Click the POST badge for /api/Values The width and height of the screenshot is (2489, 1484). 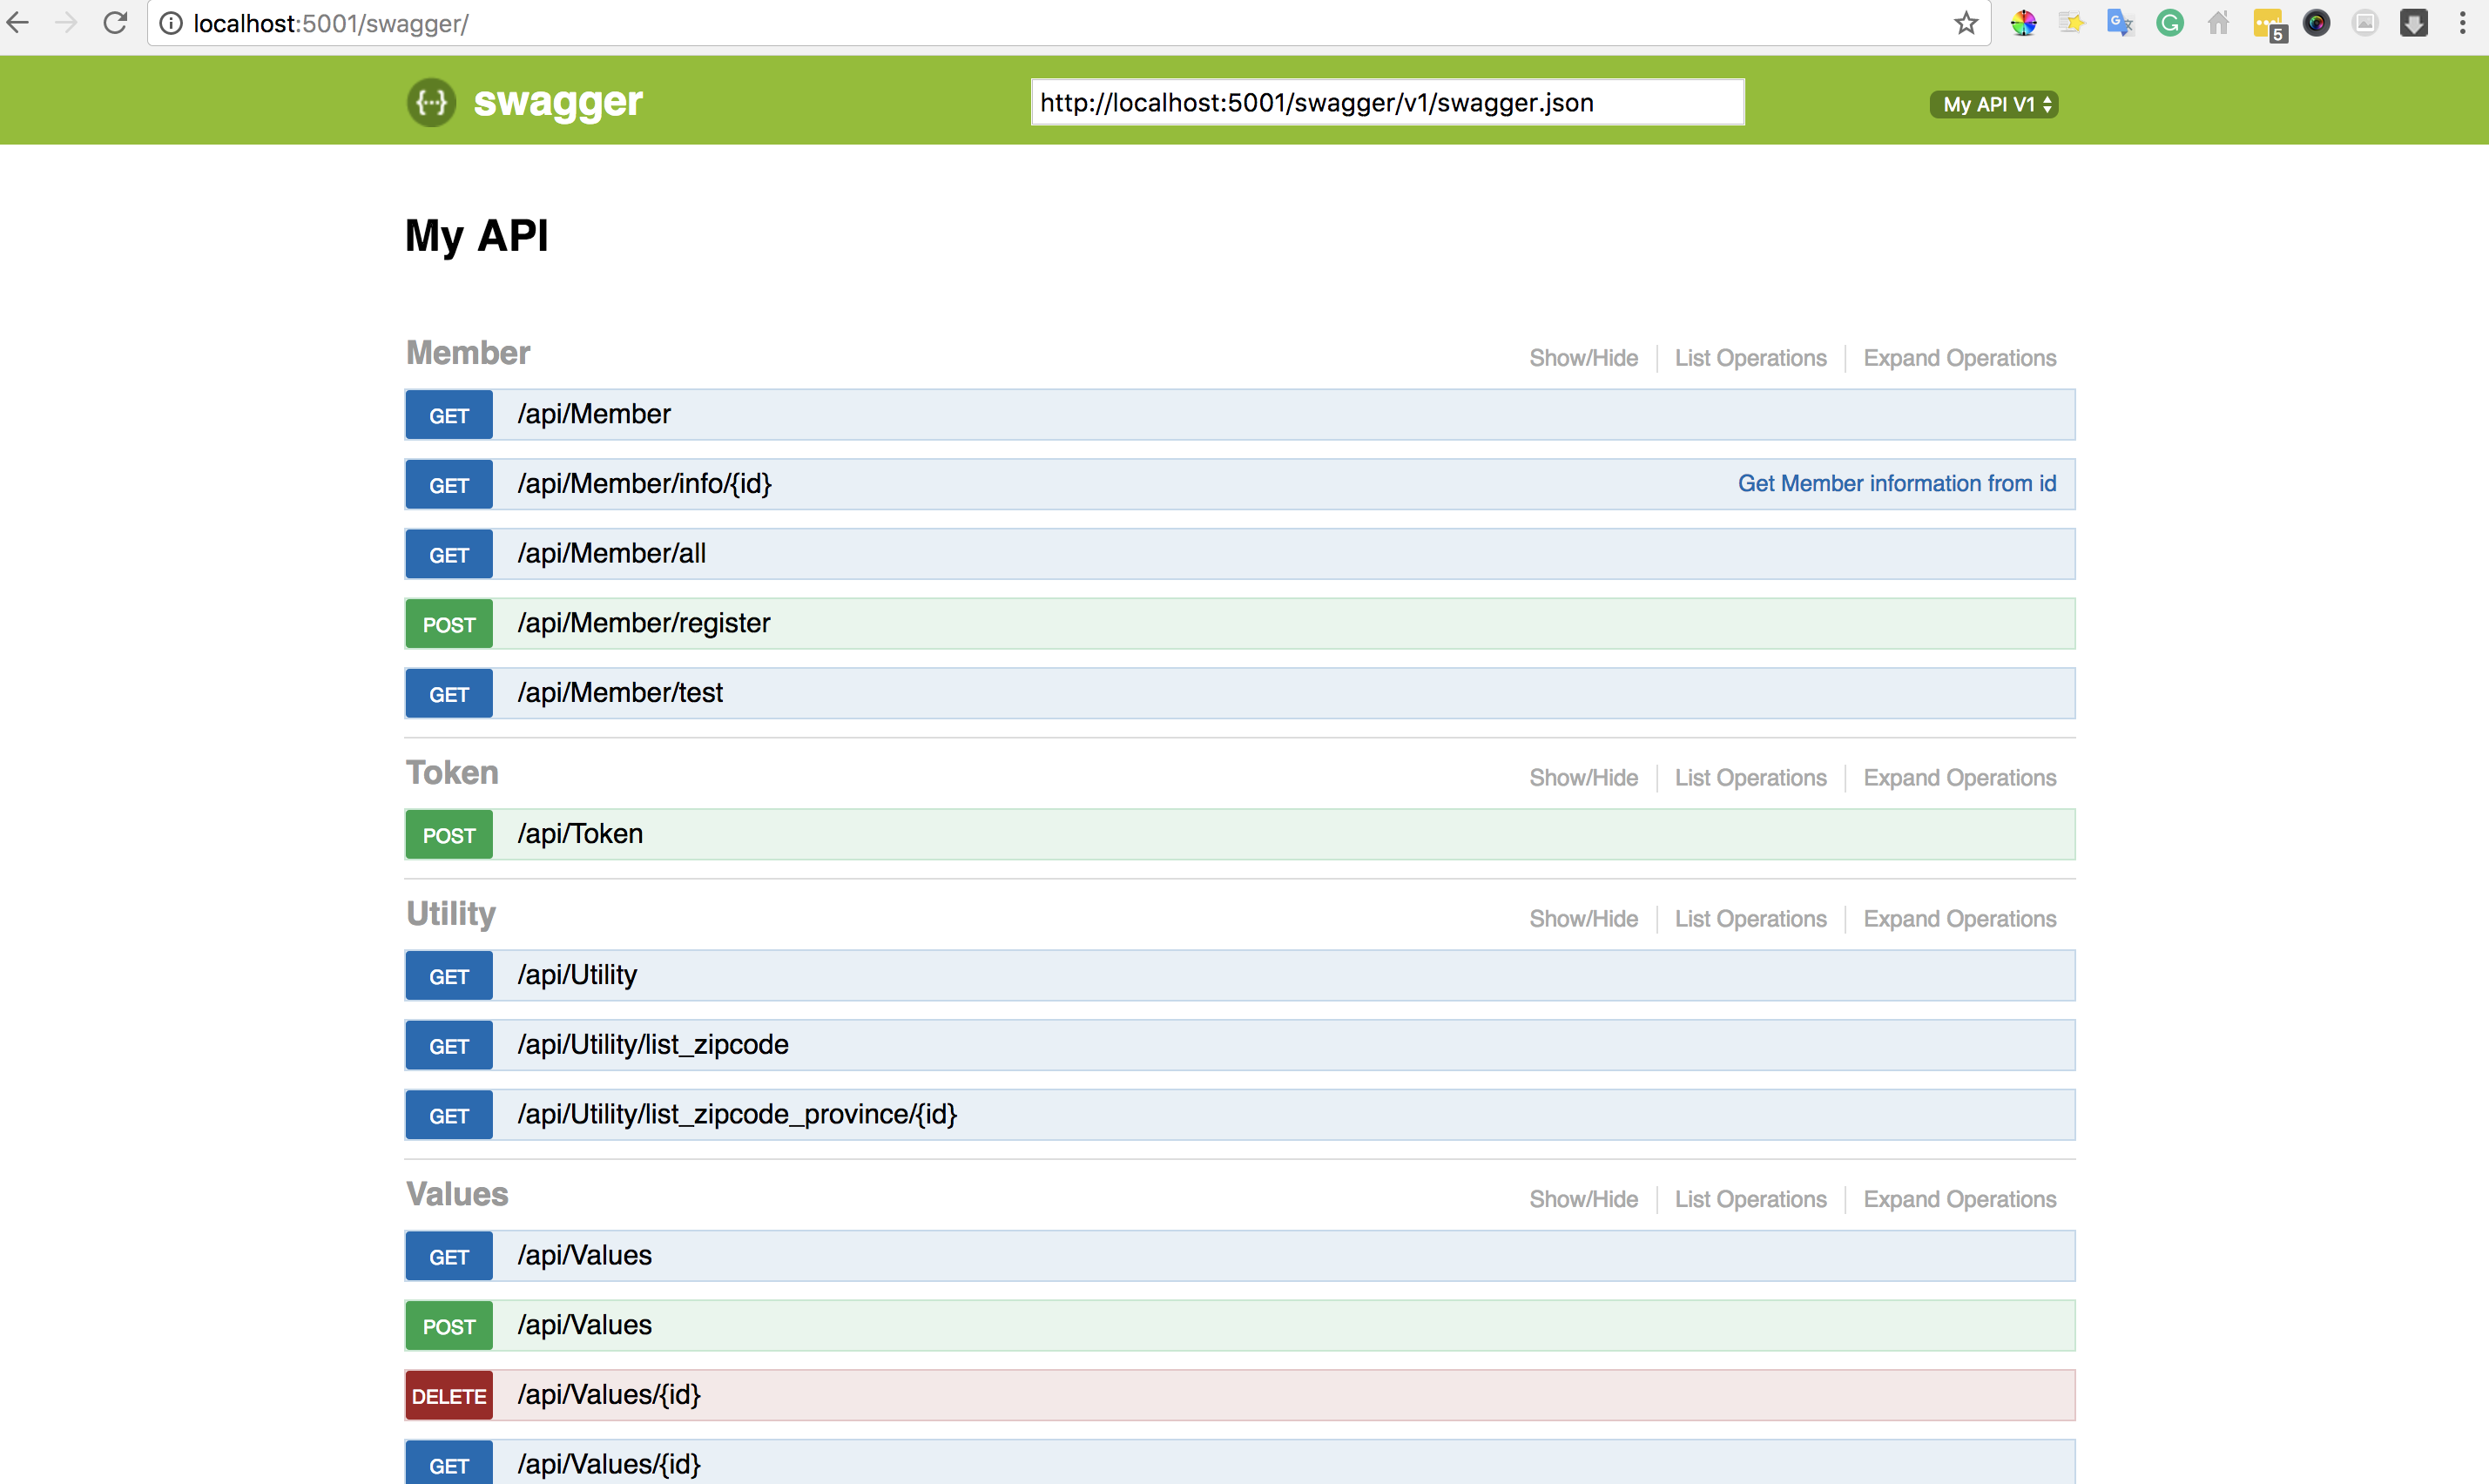(x=449, y=1326)
